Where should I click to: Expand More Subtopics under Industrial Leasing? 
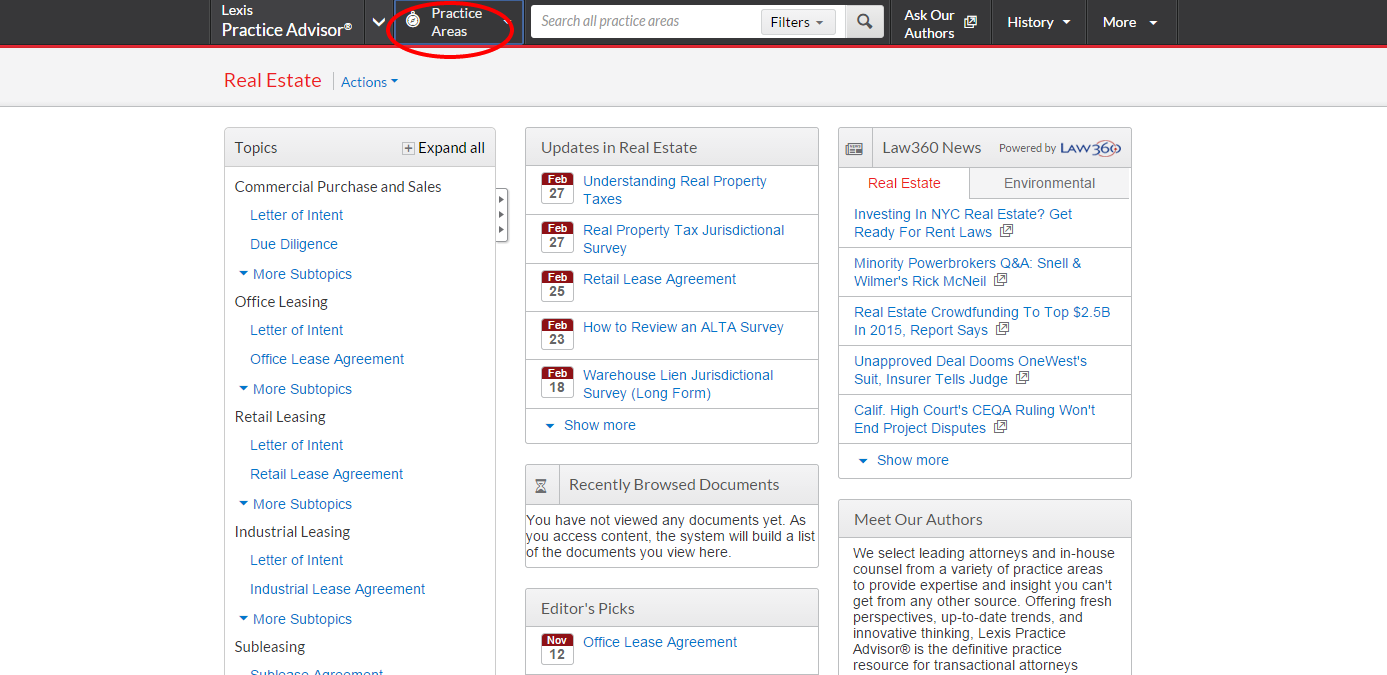tap(295, 619)
